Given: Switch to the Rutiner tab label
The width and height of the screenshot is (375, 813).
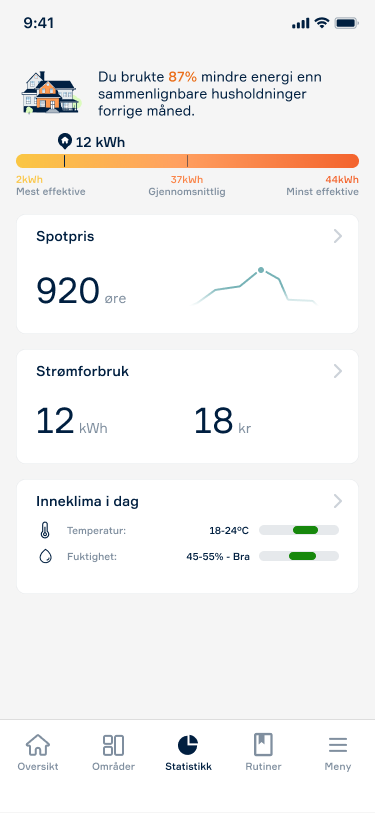Looking at the screenshot, I should (x=263, y=767).
